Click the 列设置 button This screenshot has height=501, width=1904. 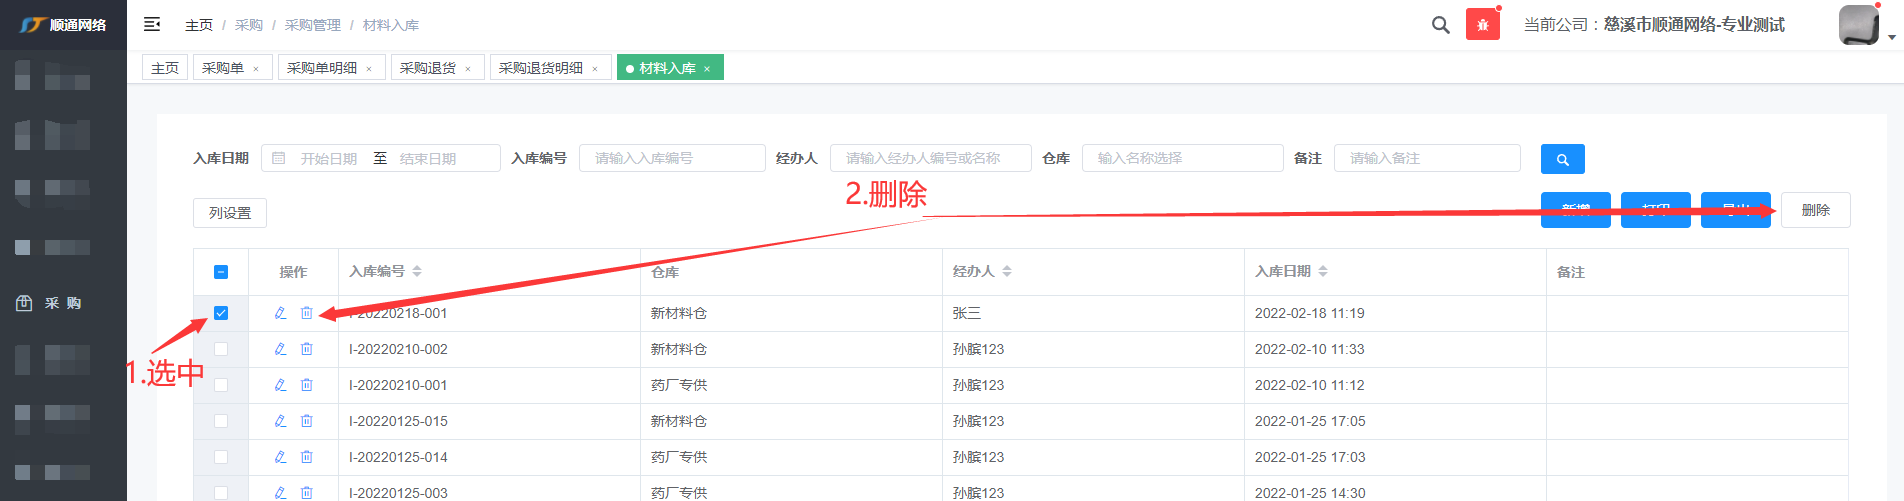pyautogui.click(x=230, y=213)
